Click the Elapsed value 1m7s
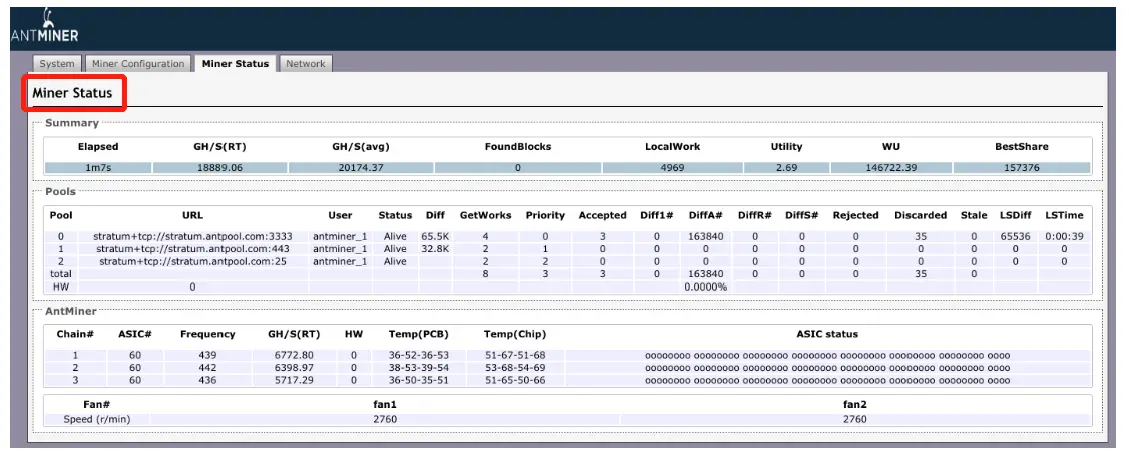Screen dimensions: 1129x461 (97, 168)
